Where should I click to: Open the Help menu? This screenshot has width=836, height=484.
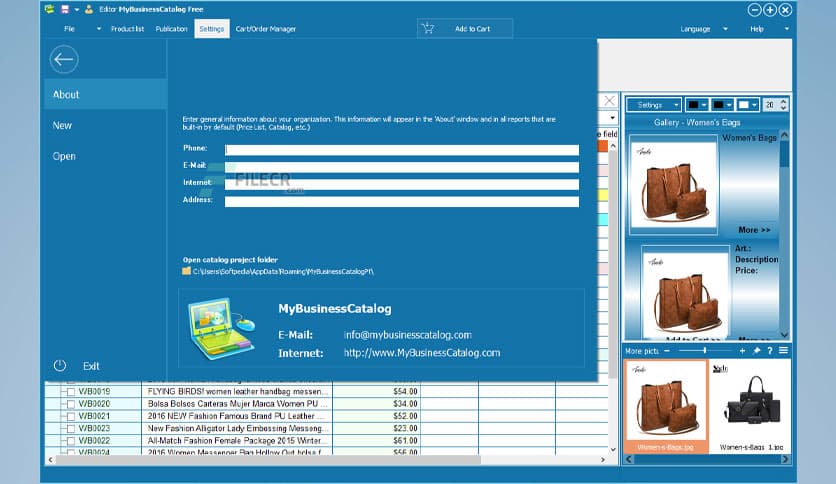[757, 29]
